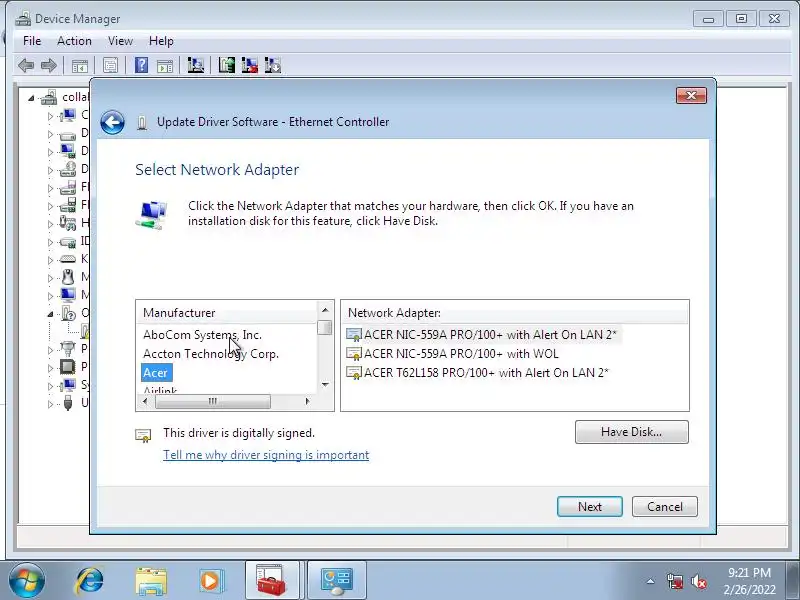Collapse the expanded Other devices node
The height and width of the screenshot is (600, 800).
tap(50, 314)
